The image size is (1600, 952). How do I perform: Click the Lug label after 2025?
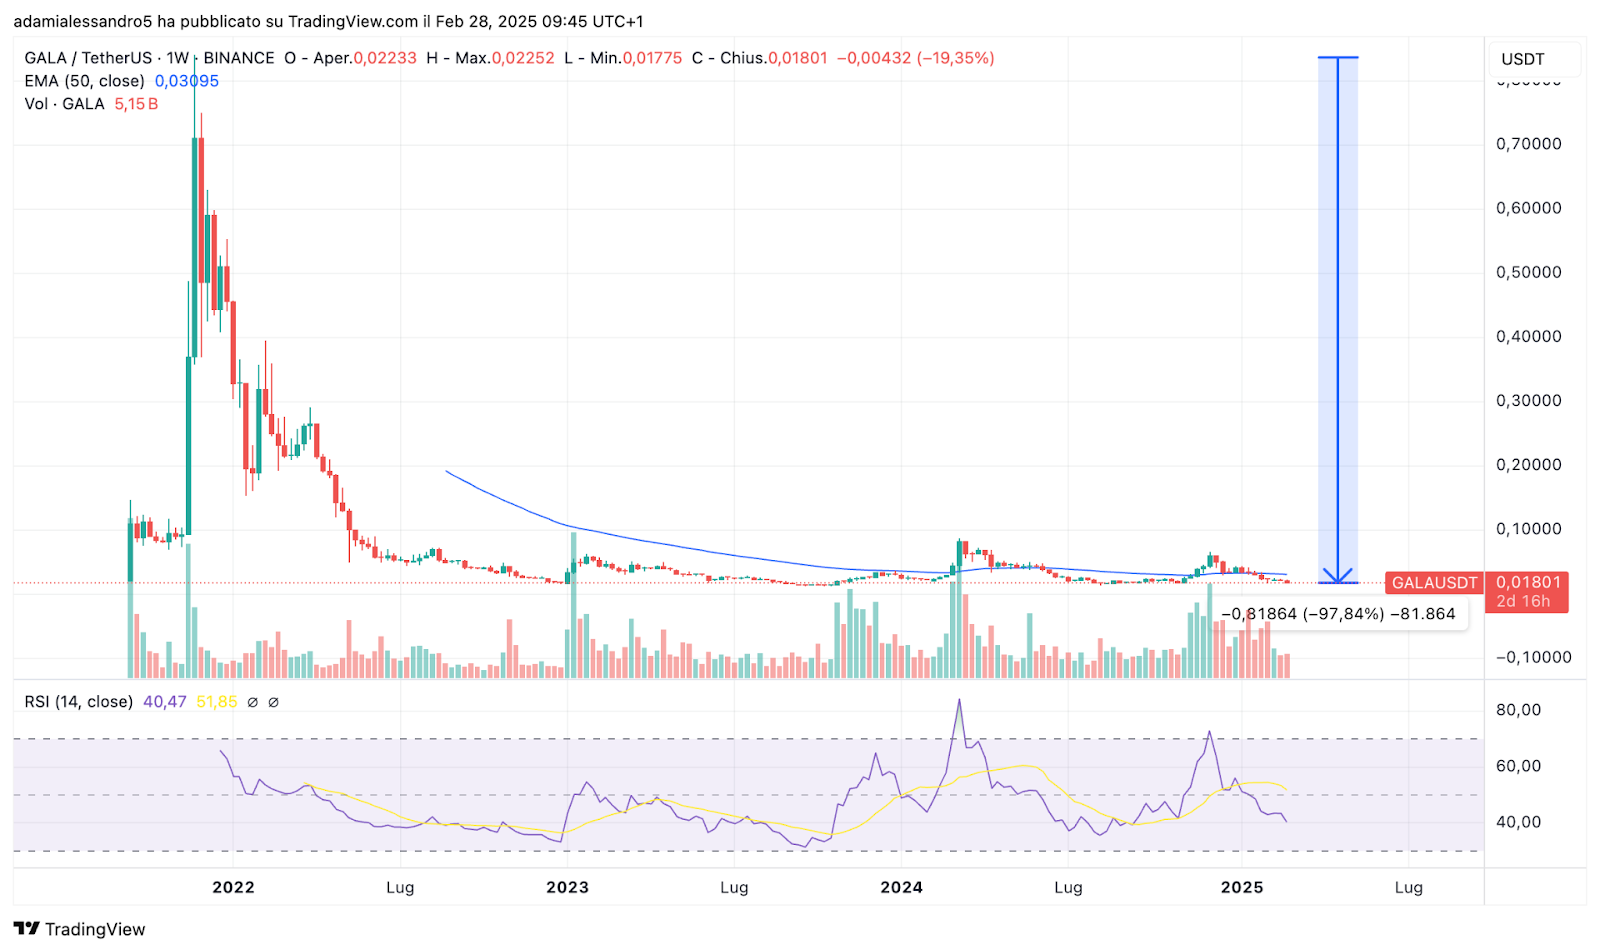pyautogui.click(x=1409, y=887)
